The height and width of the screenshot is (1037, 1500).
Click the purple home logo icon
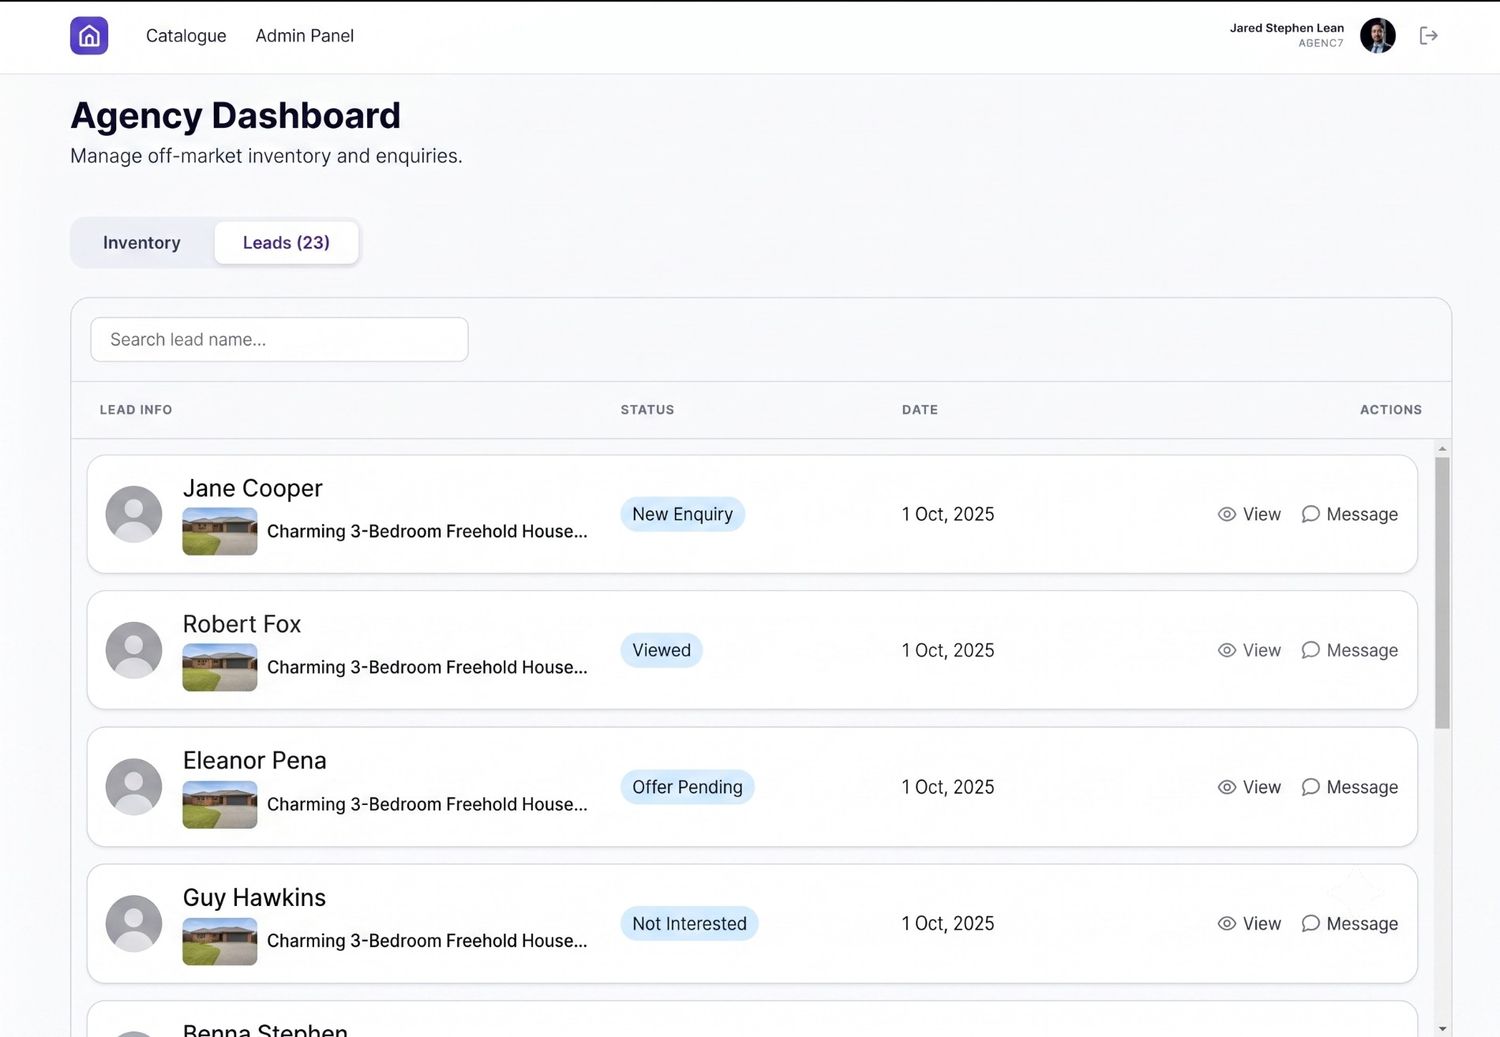89,36
